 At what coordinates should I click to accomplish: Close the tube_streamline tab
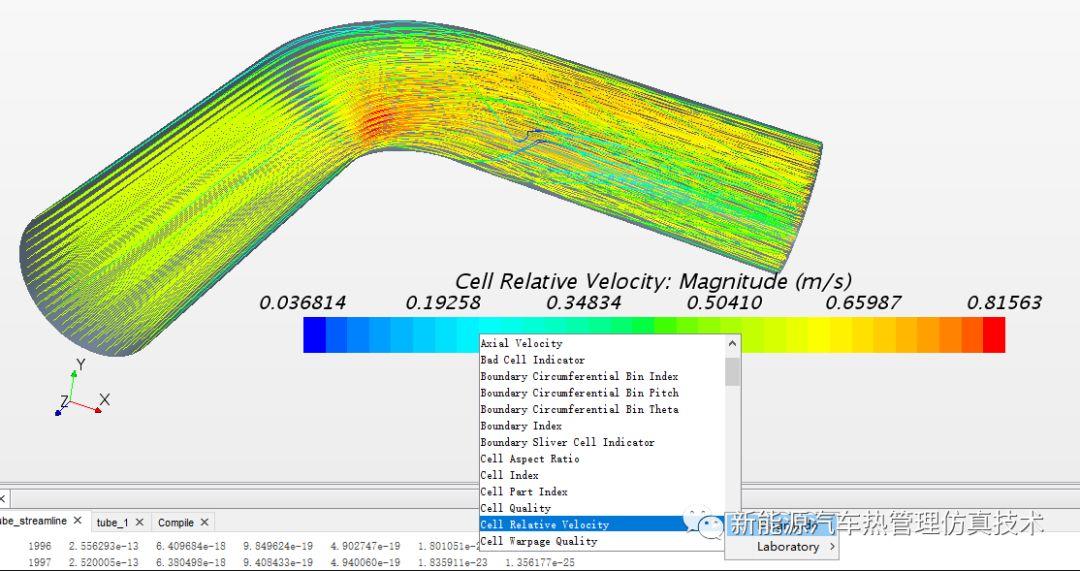coord(78,521)
